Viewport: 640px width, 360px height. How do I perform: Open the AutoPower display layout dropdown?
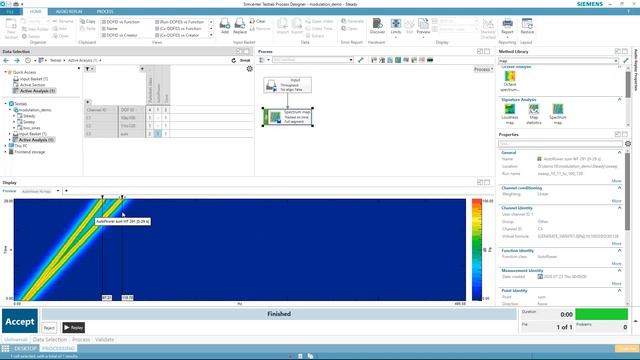(58, 191)
